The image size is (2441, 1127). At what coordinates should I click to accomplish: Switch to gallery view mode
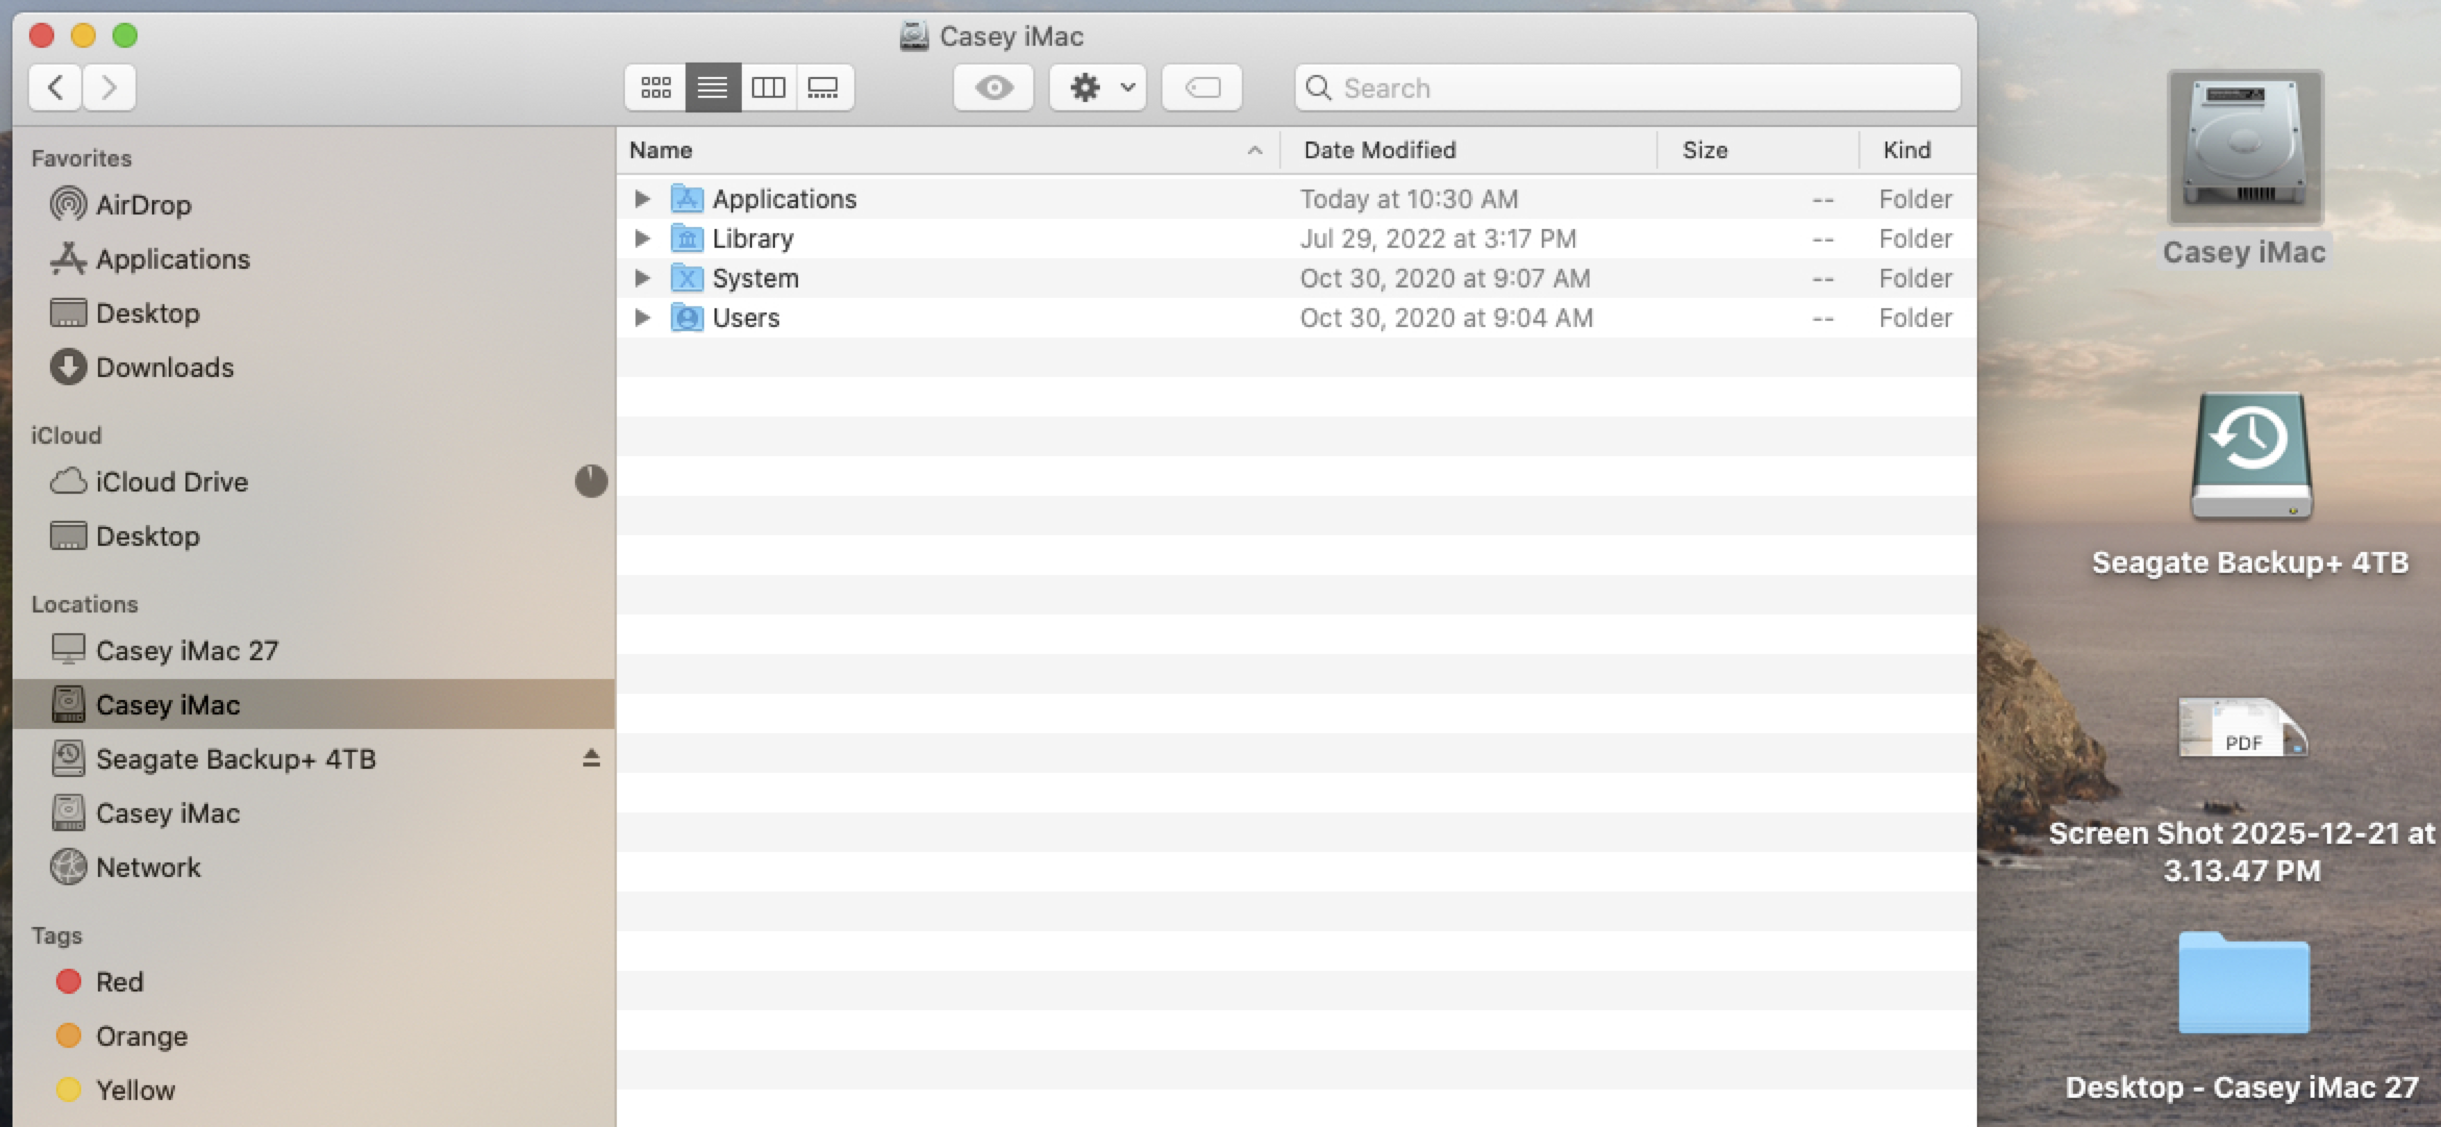(x=823, y=88)
